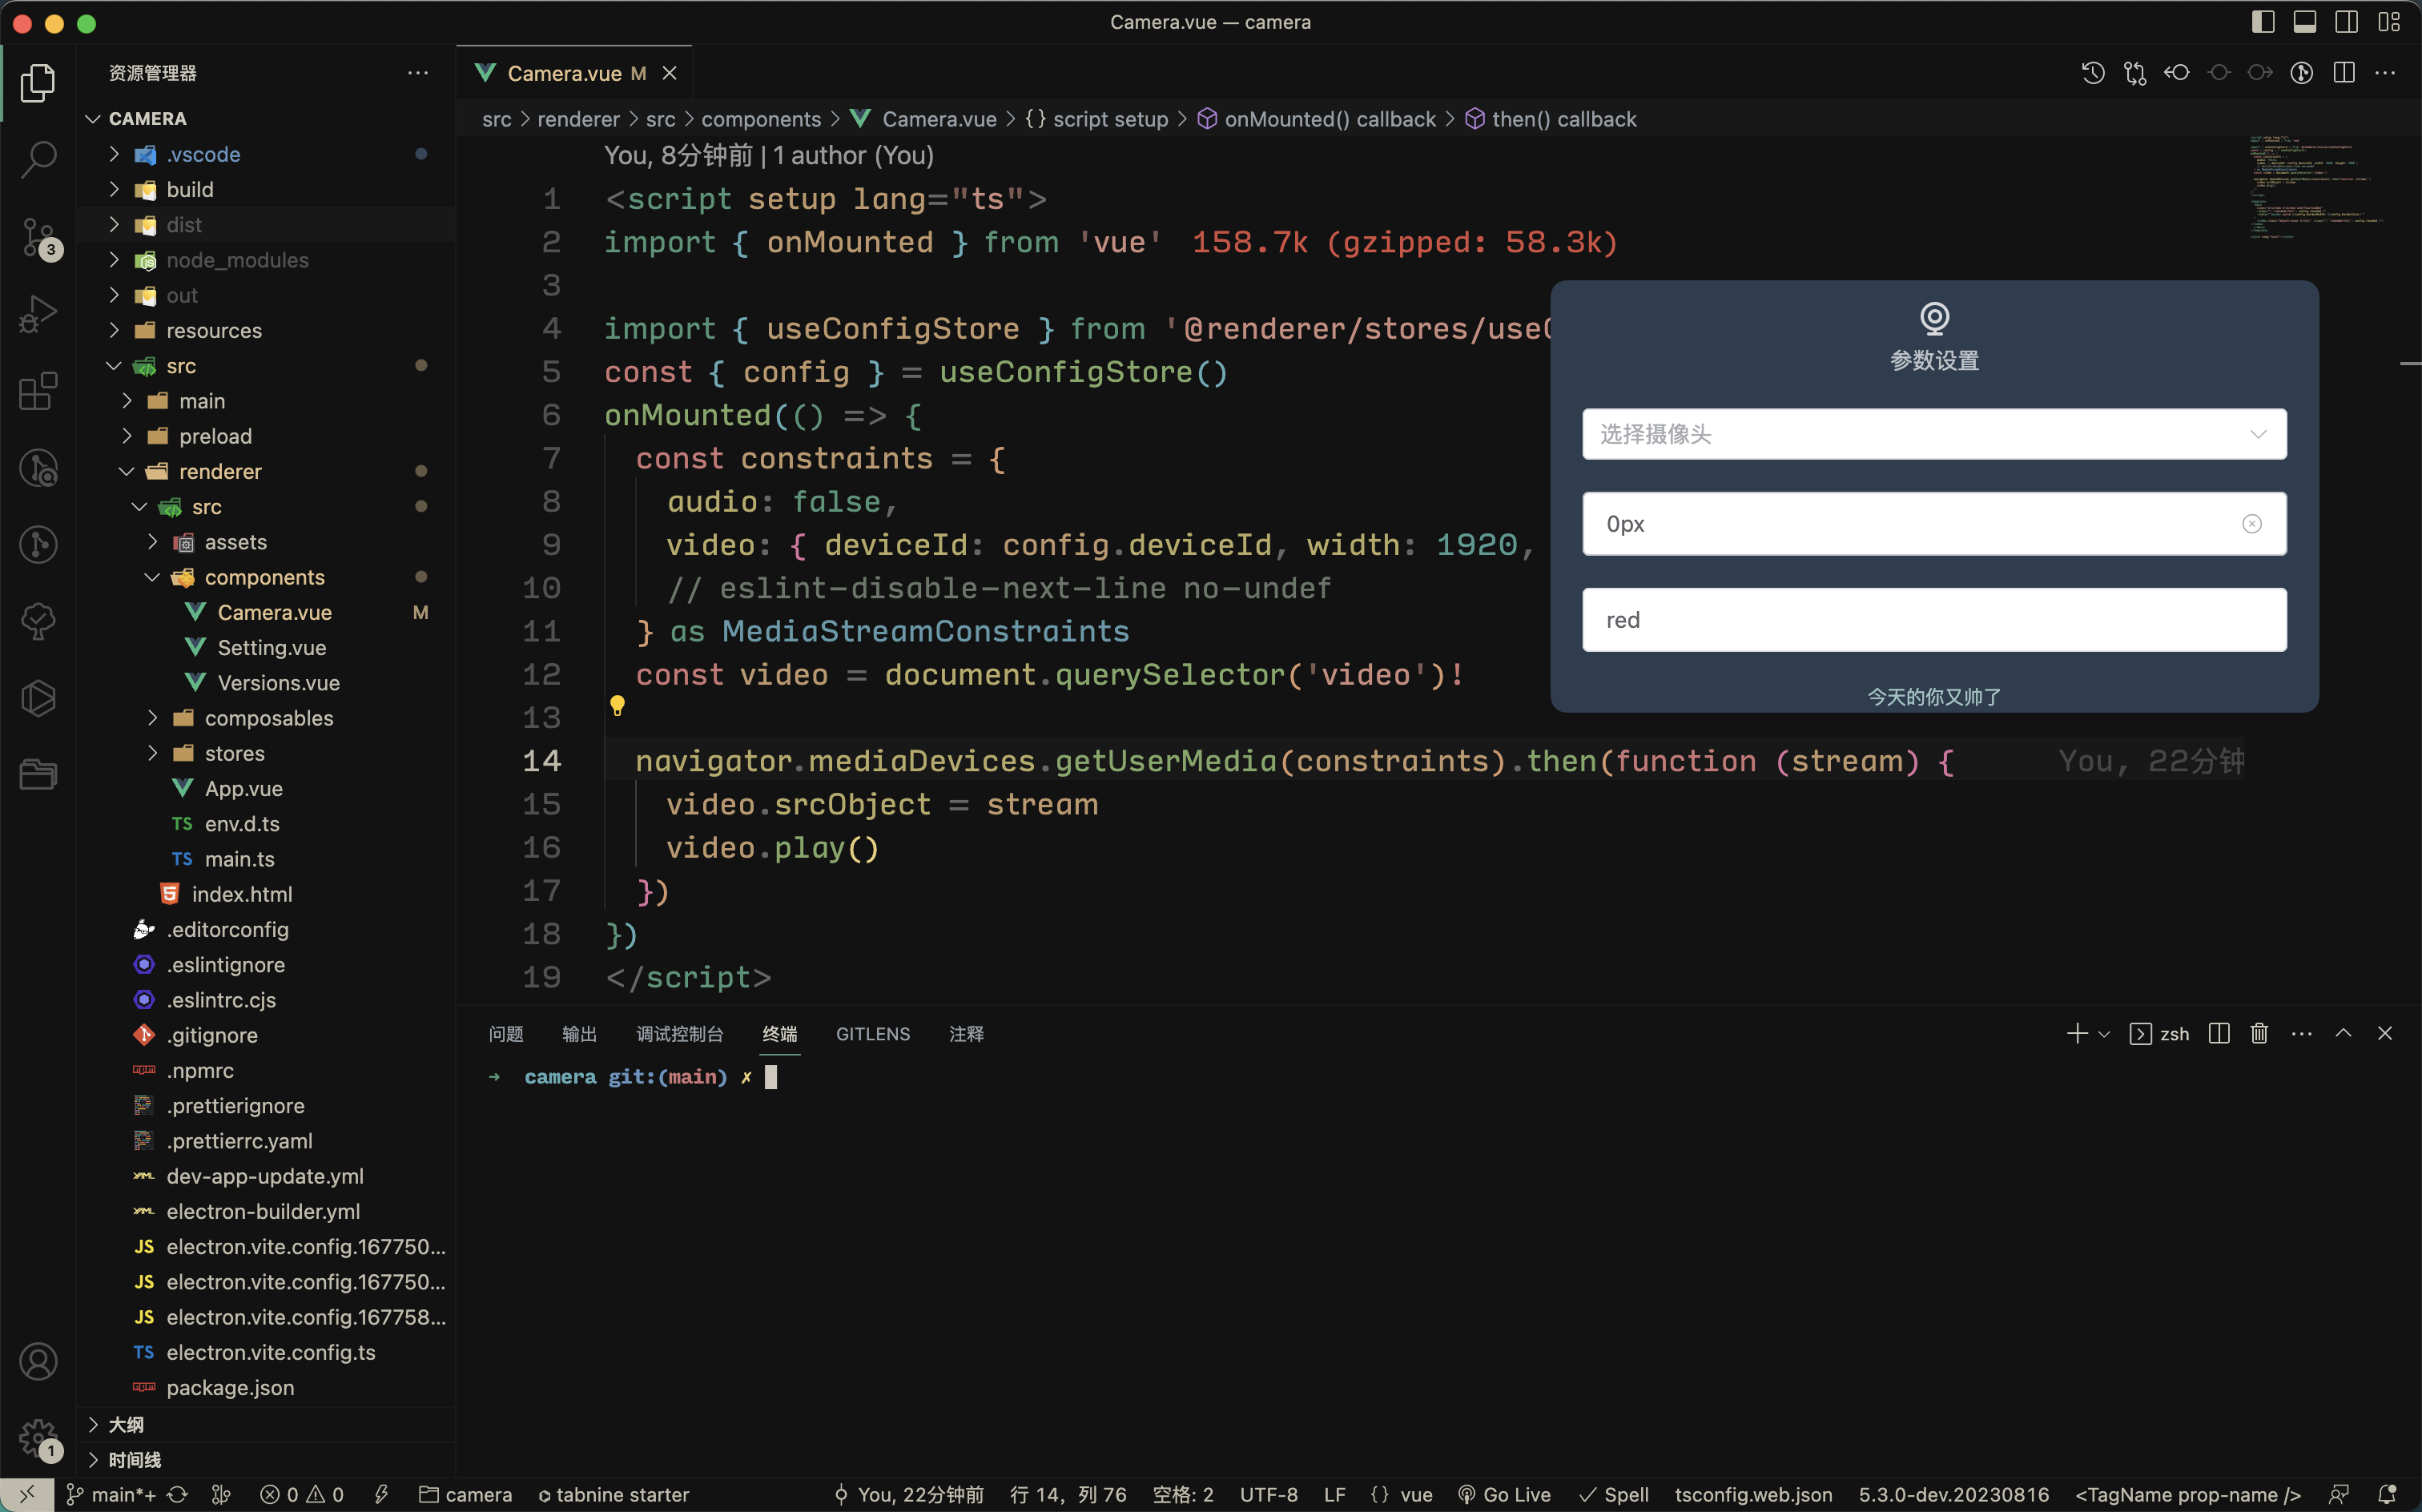Toggle secondary side bar layout icon
The image size is (2422, 1512).
(x=2347, y=22)
